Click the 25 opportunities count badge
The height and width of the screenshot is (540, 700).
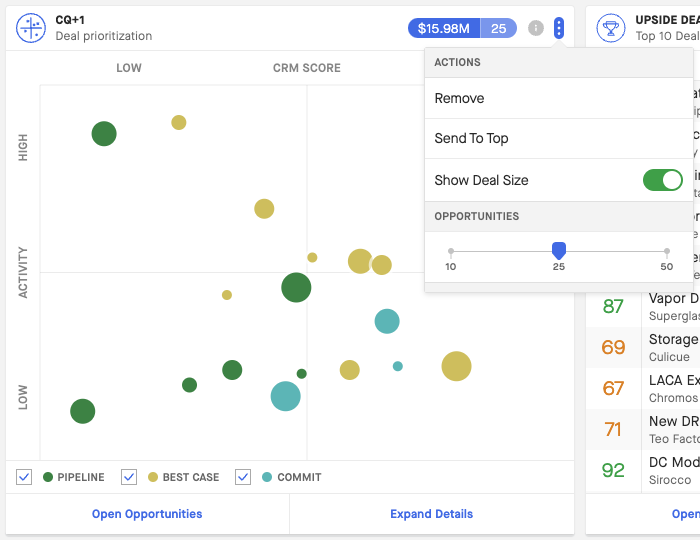(x=499, y=28)
